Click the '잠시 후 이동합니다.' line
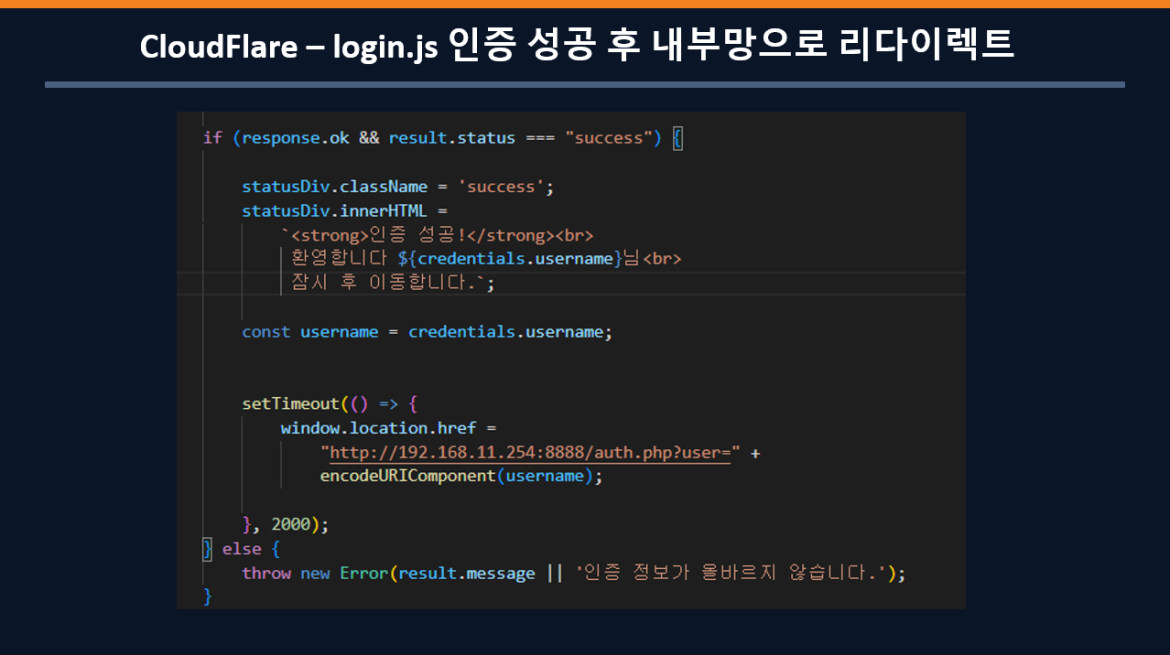This screenshot has height=655, width=1170. point(392,282)
